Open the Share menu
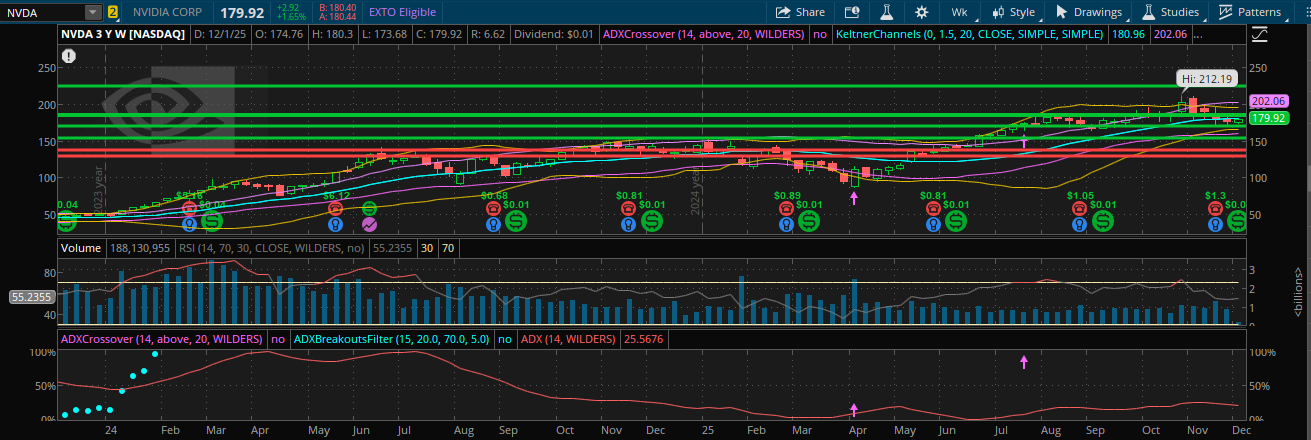The image size is (1311, 440). [800, 12]
